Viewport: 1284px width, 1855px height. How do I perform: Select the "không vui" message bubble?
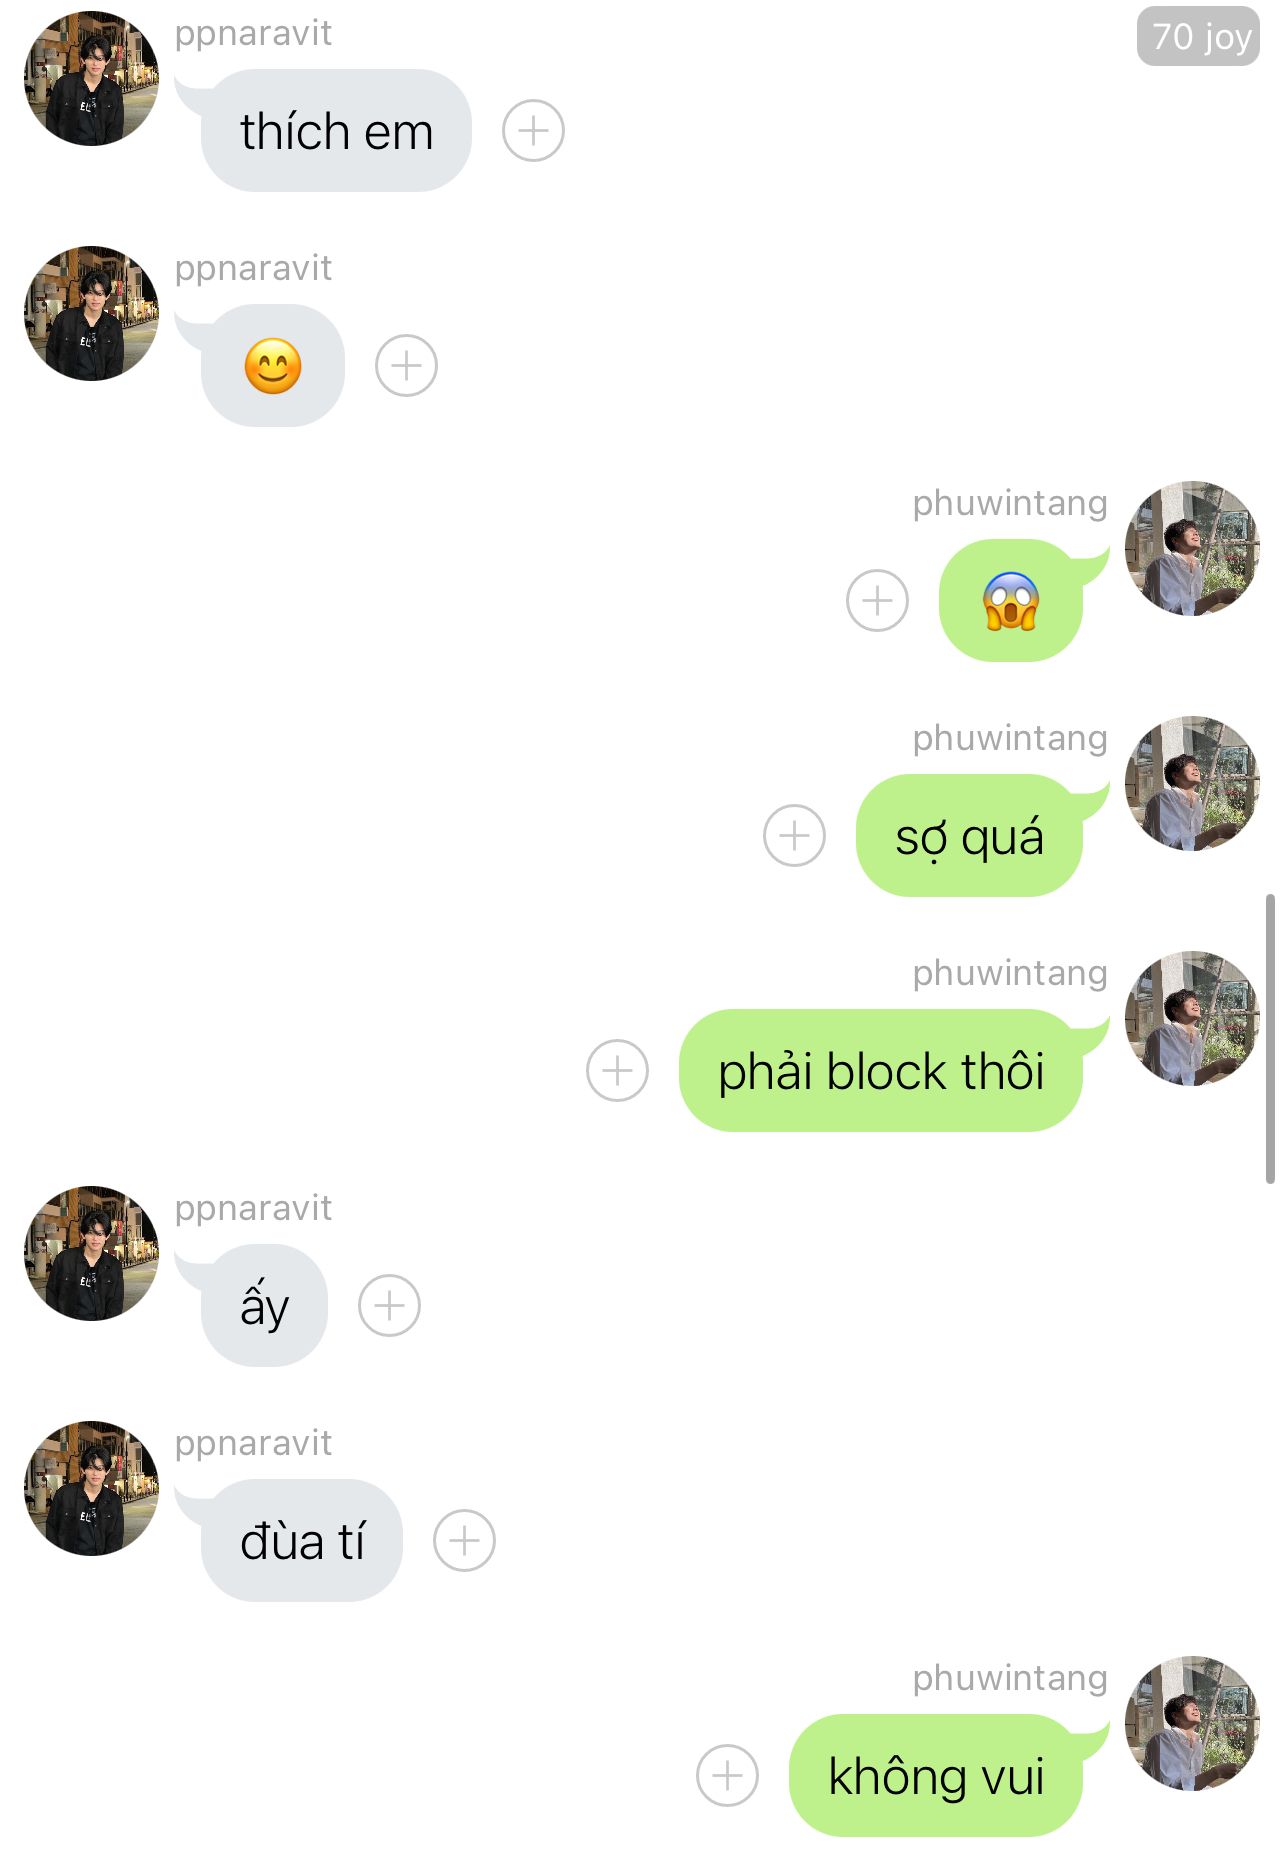click(x=936, y=1776)
